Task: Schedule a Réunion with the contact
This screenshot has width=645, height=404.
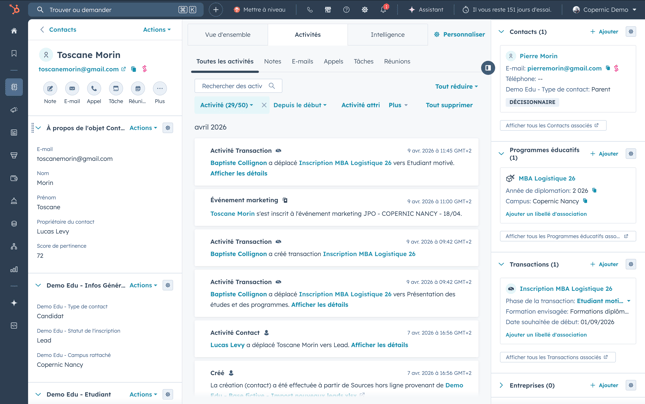Action: tap(138, 88)
